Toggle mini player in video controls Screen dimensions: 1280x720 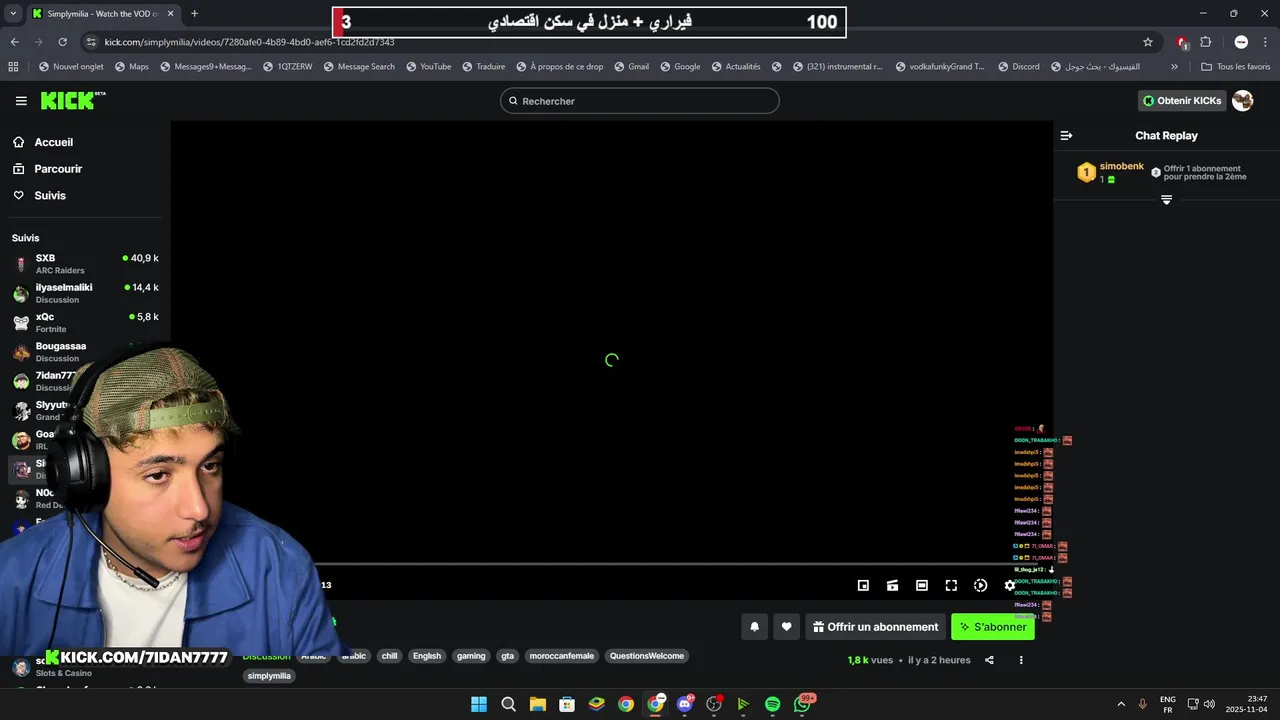click(863, 585)
